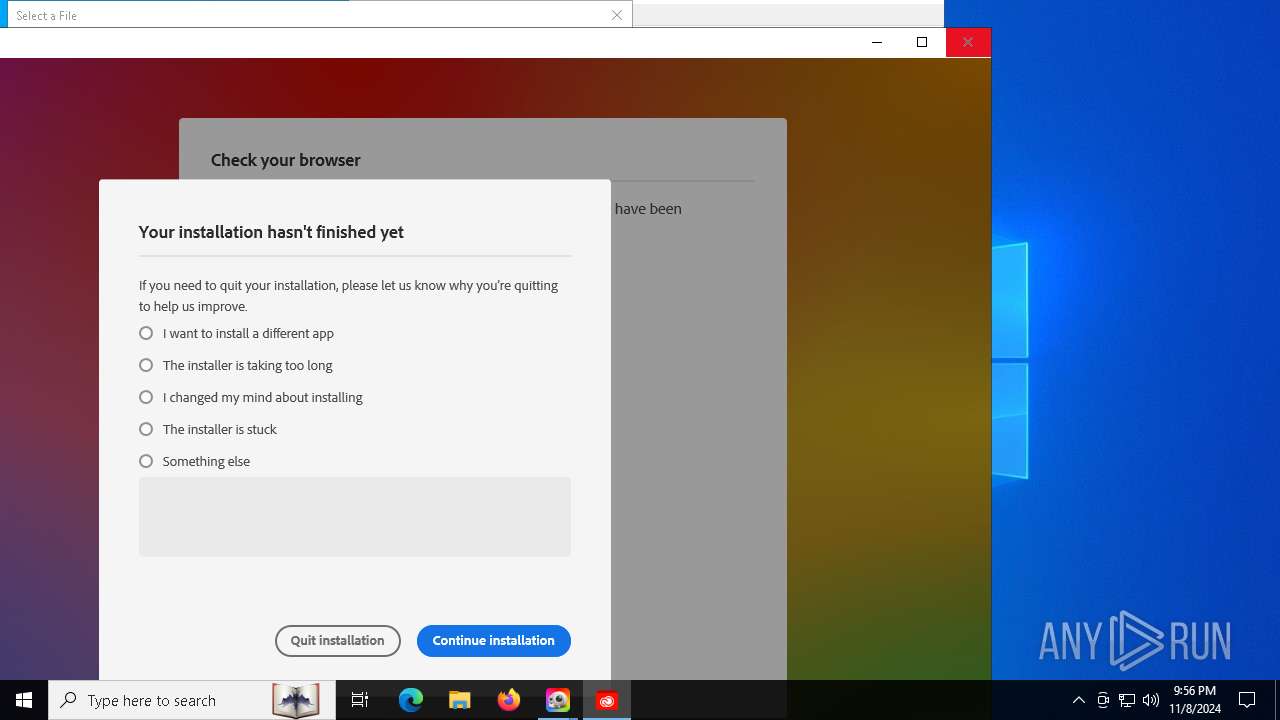Click Continue installation button
The height and width of the screenshot is (720, 1280).
494,641
